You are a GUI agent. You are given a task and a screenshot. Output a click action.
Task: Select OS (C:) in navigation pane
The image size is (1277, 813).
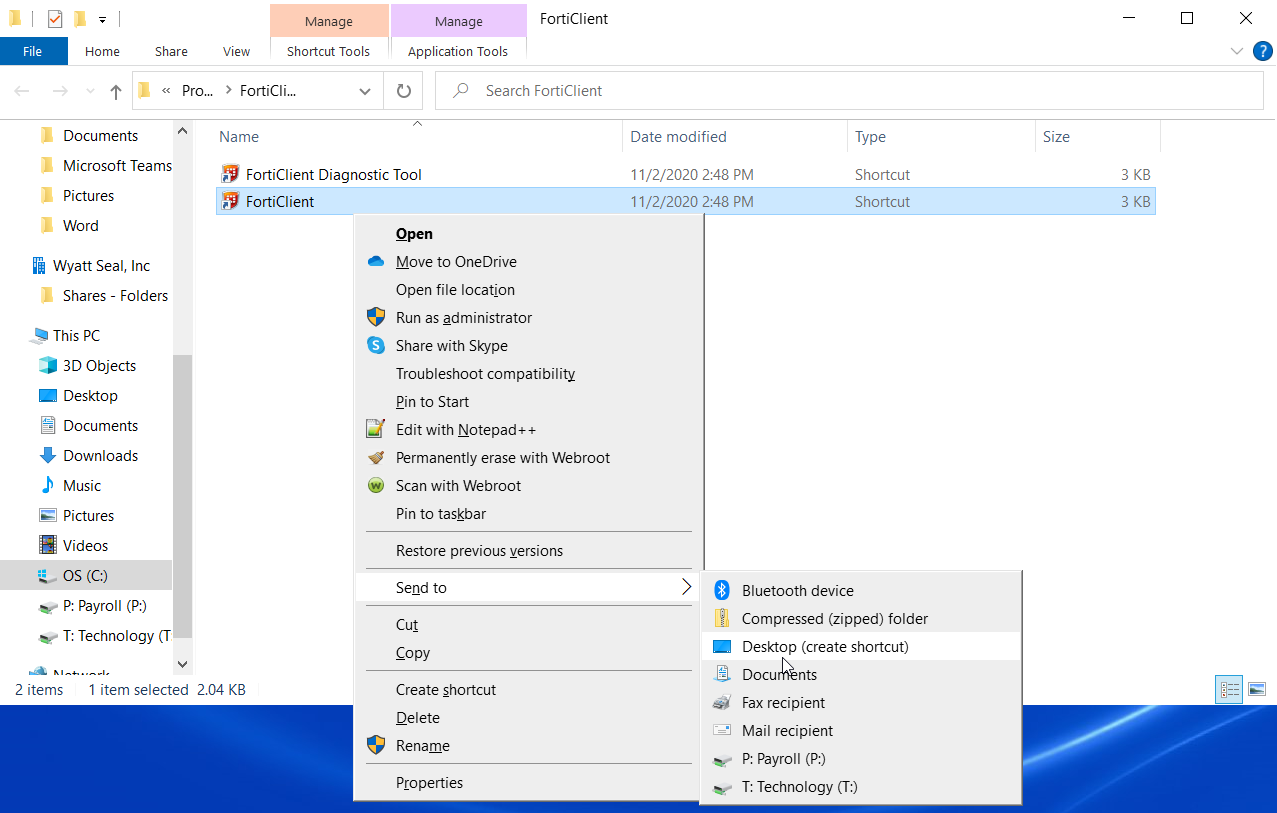pyautogui.click(x=86, y=576)
